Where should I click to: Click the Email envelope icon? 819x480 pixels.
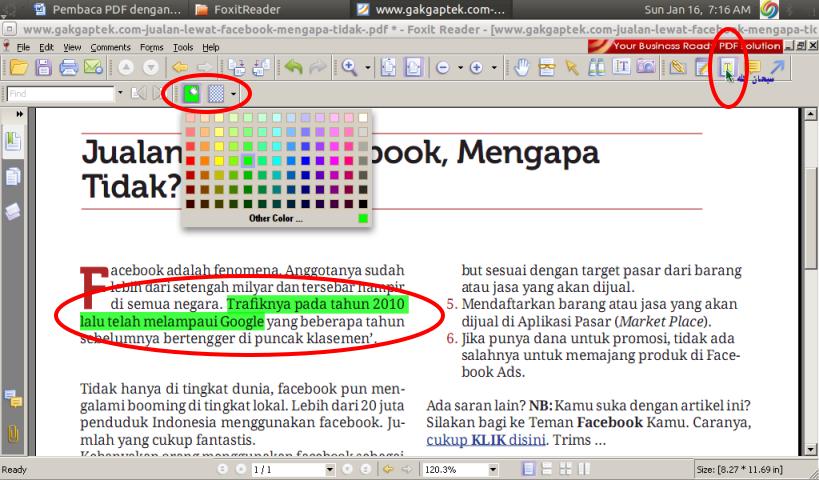(x=93, y=67)
